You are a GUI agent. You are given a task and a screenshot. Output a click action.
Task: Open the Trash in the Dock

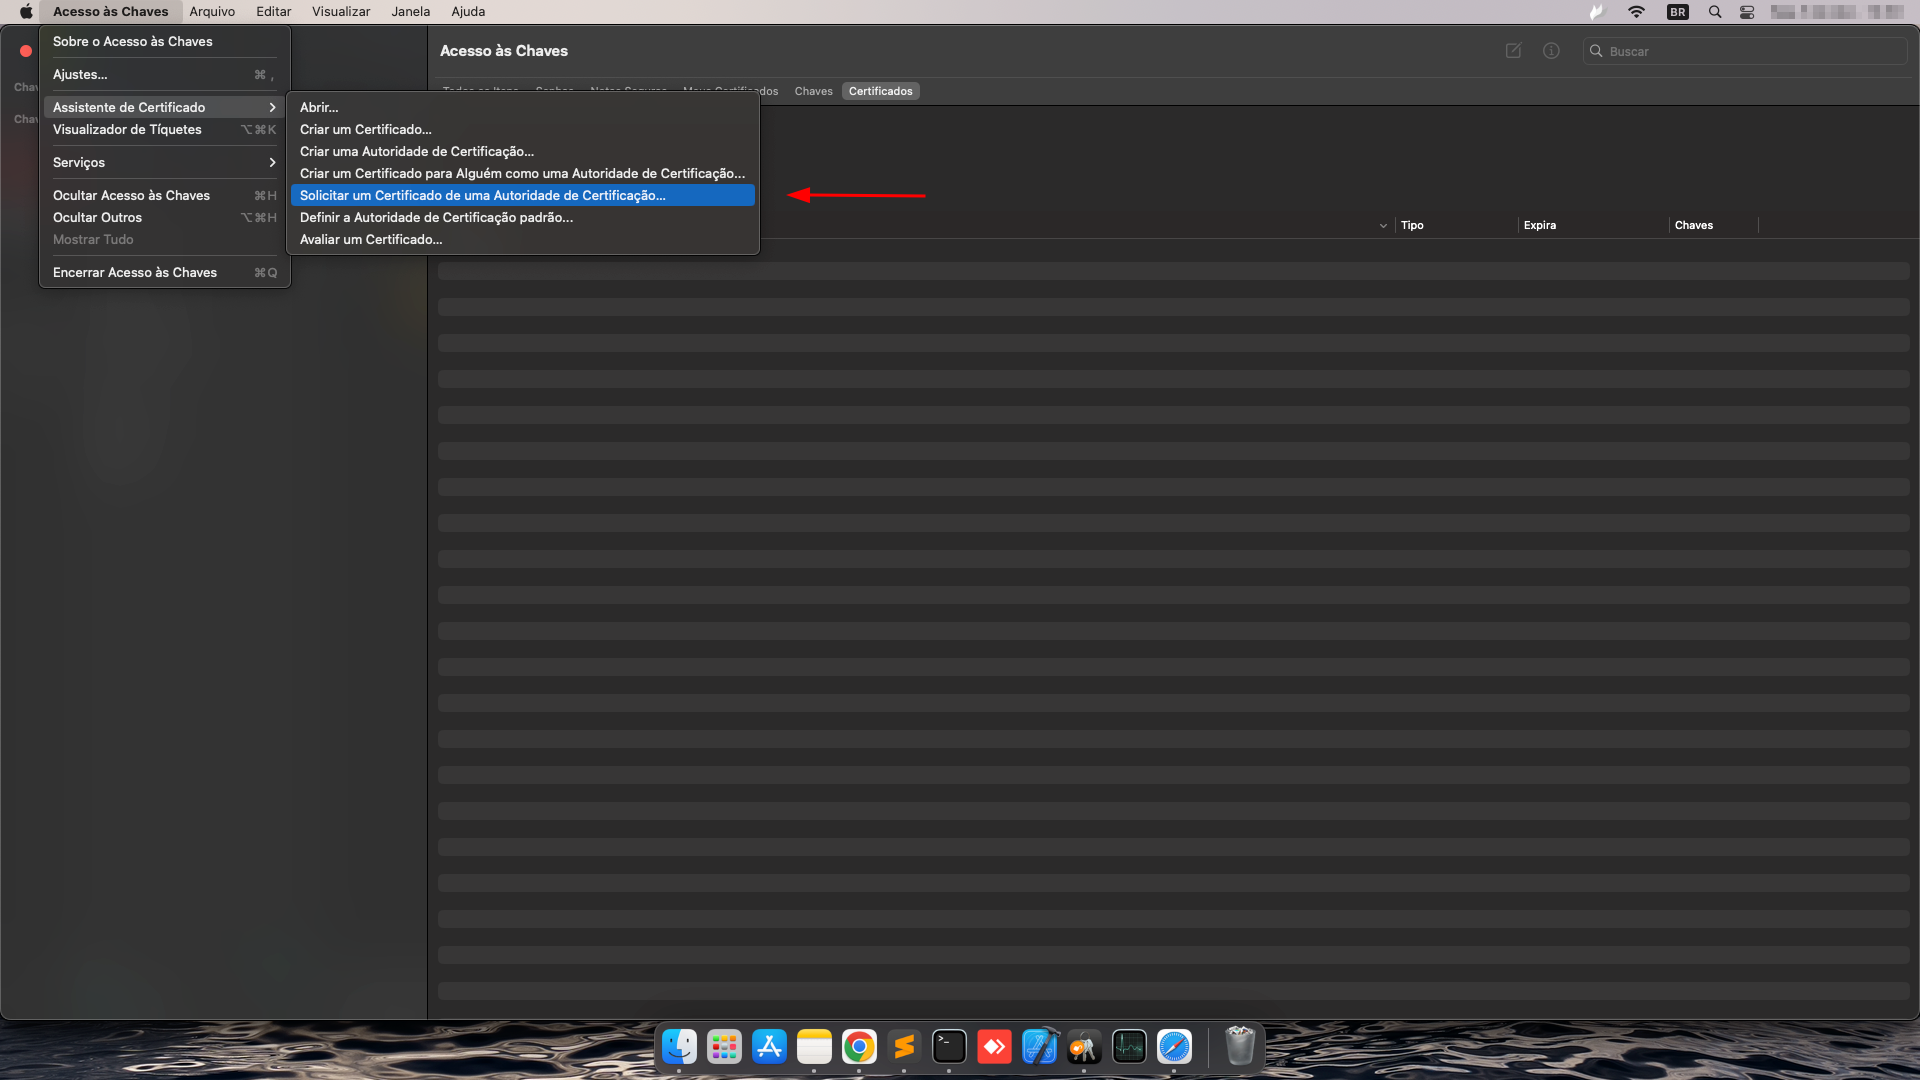tap(1240, 1047)
